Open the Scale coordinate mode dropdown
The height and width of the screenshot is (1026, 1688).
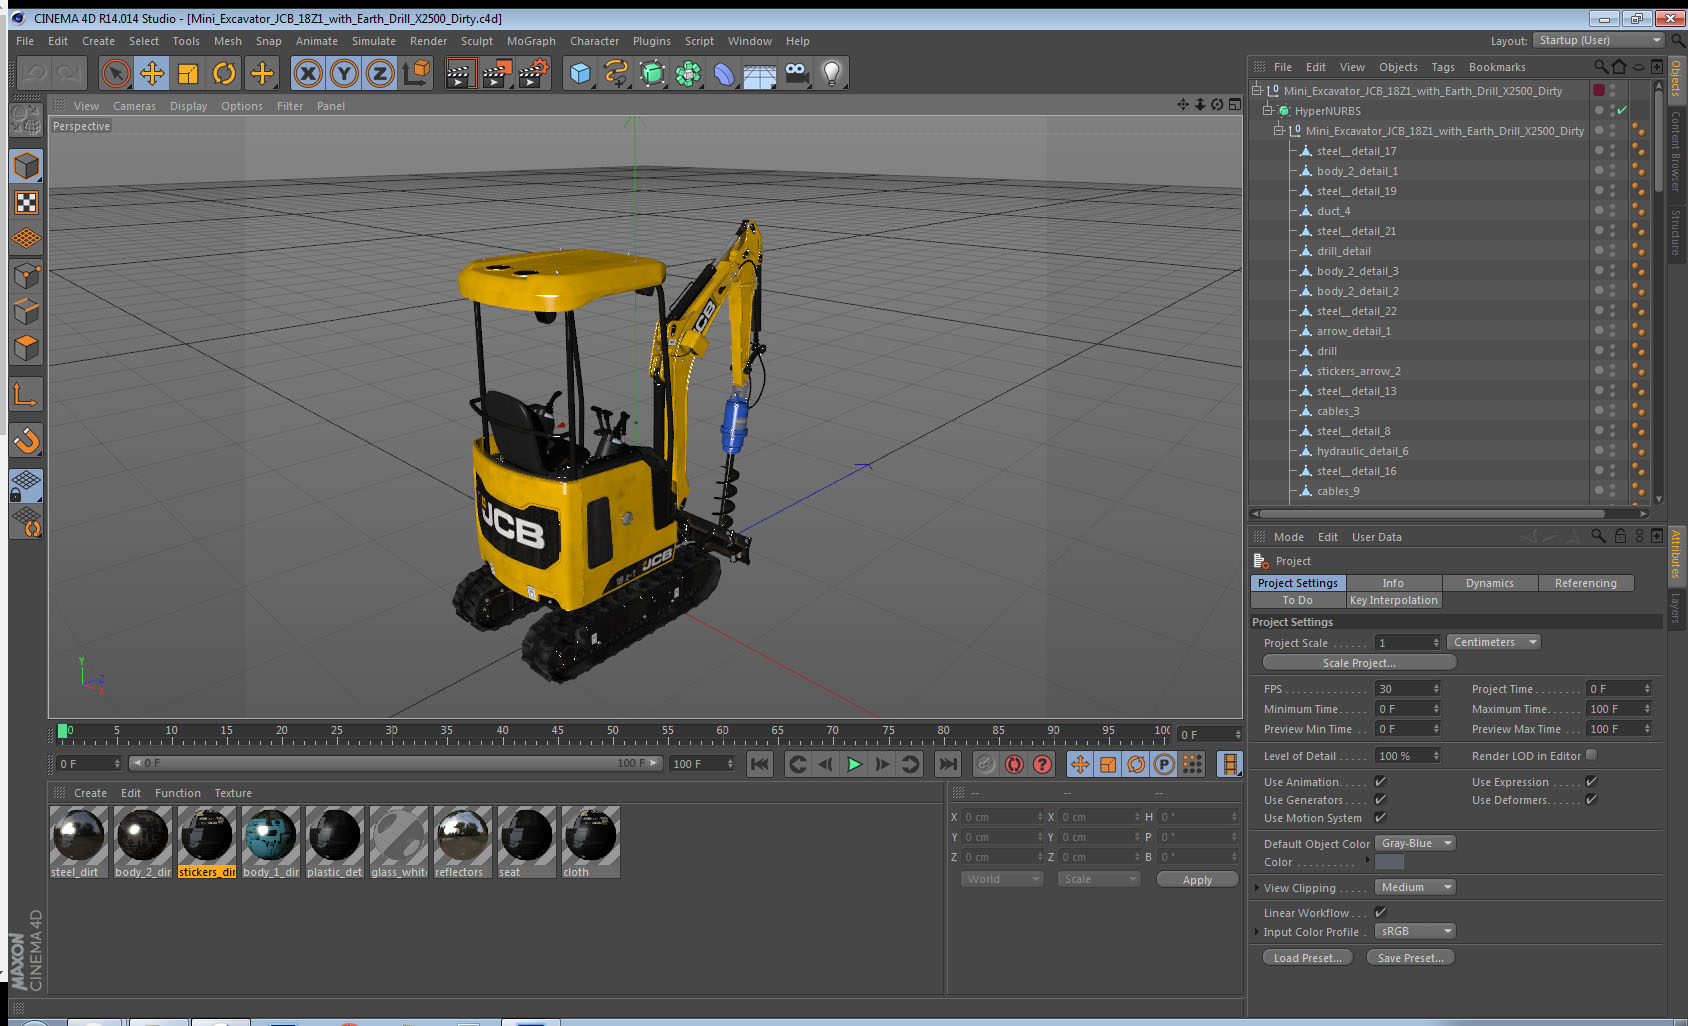(x=1099, y=879)
